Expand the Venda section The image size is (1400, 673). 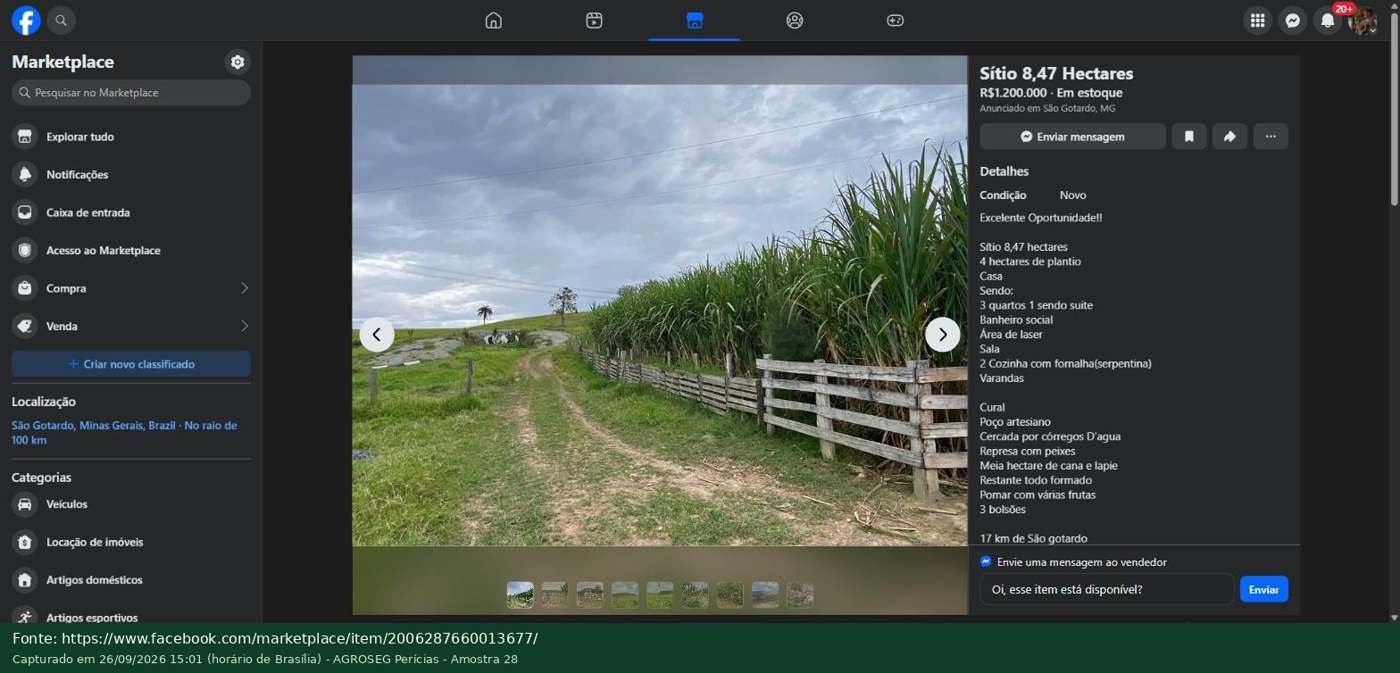pos(131,327)
